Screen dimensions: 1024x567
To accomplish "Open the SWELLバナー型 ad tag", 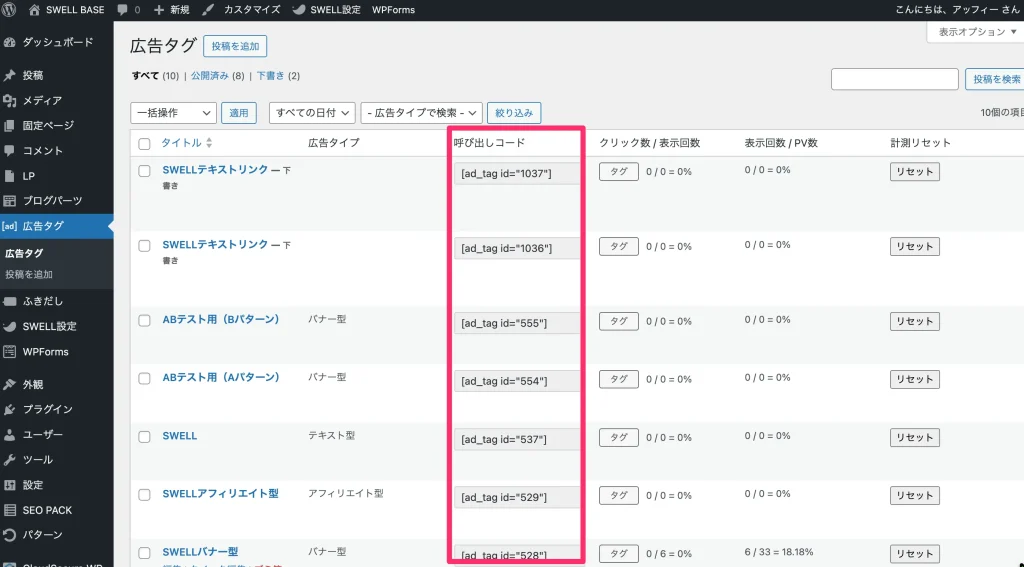I will (200, 552).
